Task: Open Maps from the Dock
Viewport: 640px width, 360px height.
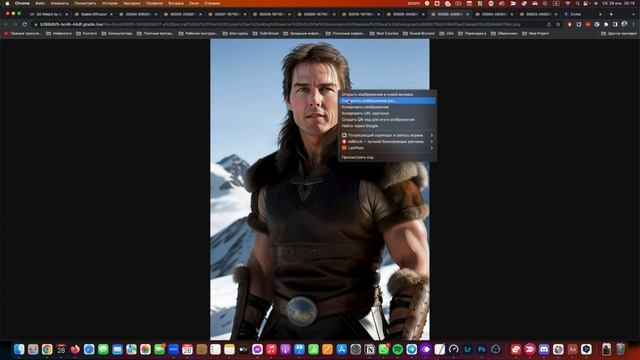Action: tap(131, 349)
